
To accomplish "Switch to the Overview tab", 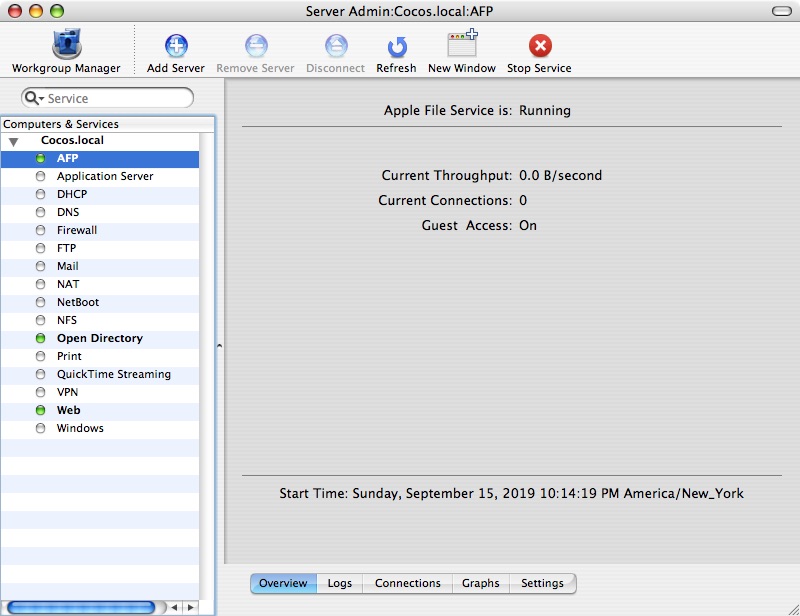I will click(284, 583).
